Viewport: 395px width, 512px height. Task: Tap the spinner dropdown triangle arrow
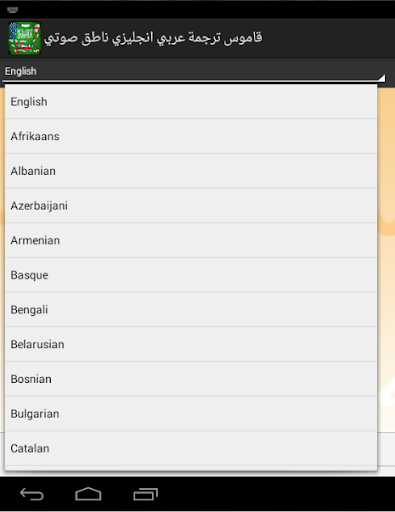(x=381, y=78)
